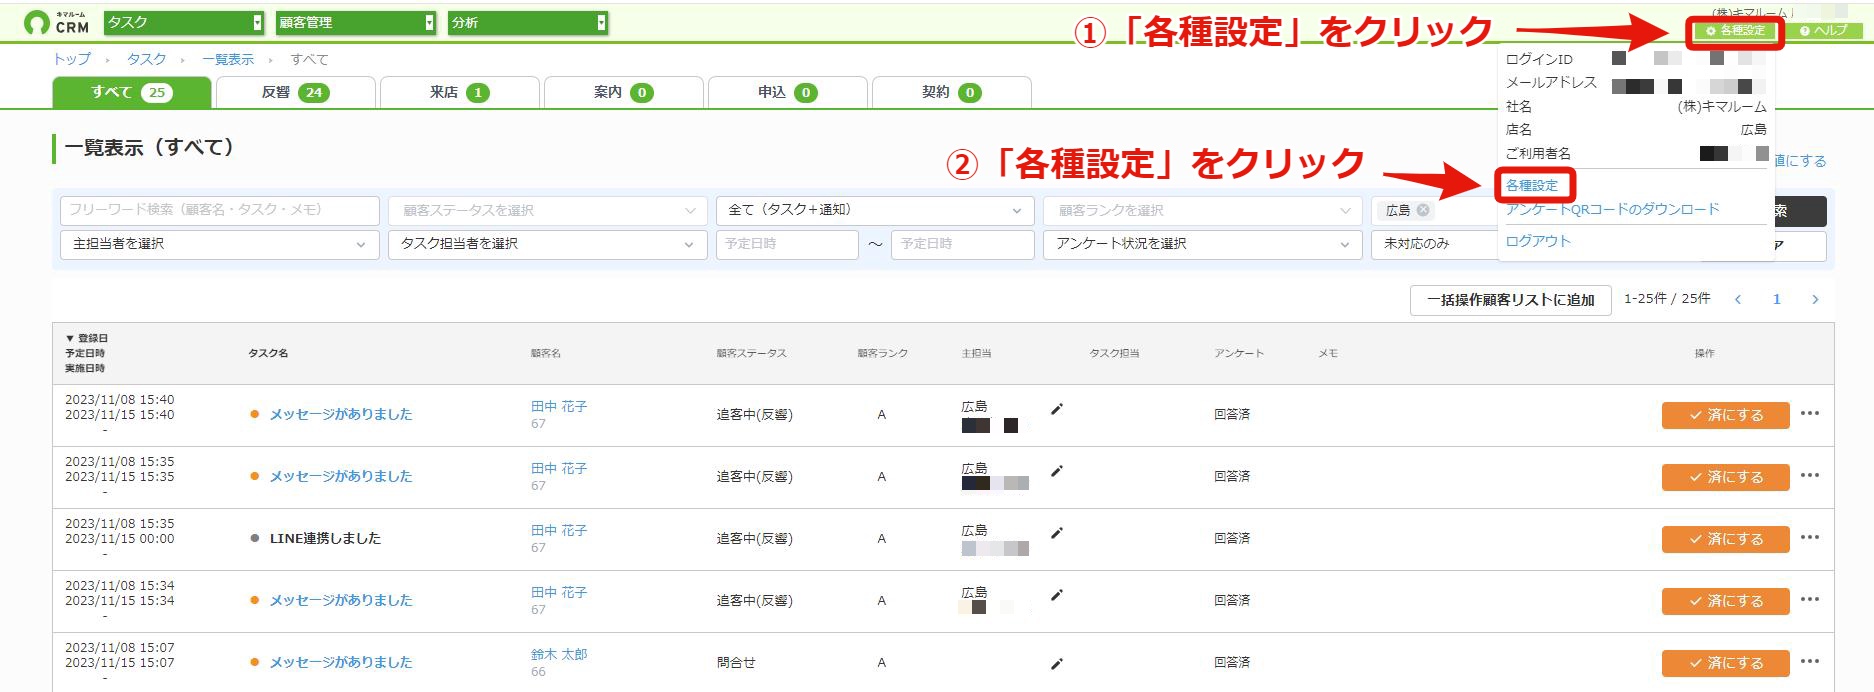The height and width of the screenshot is (692, 1874).
Task: Open customer 田中 花子 in the first row
Action: pos(559,407)
